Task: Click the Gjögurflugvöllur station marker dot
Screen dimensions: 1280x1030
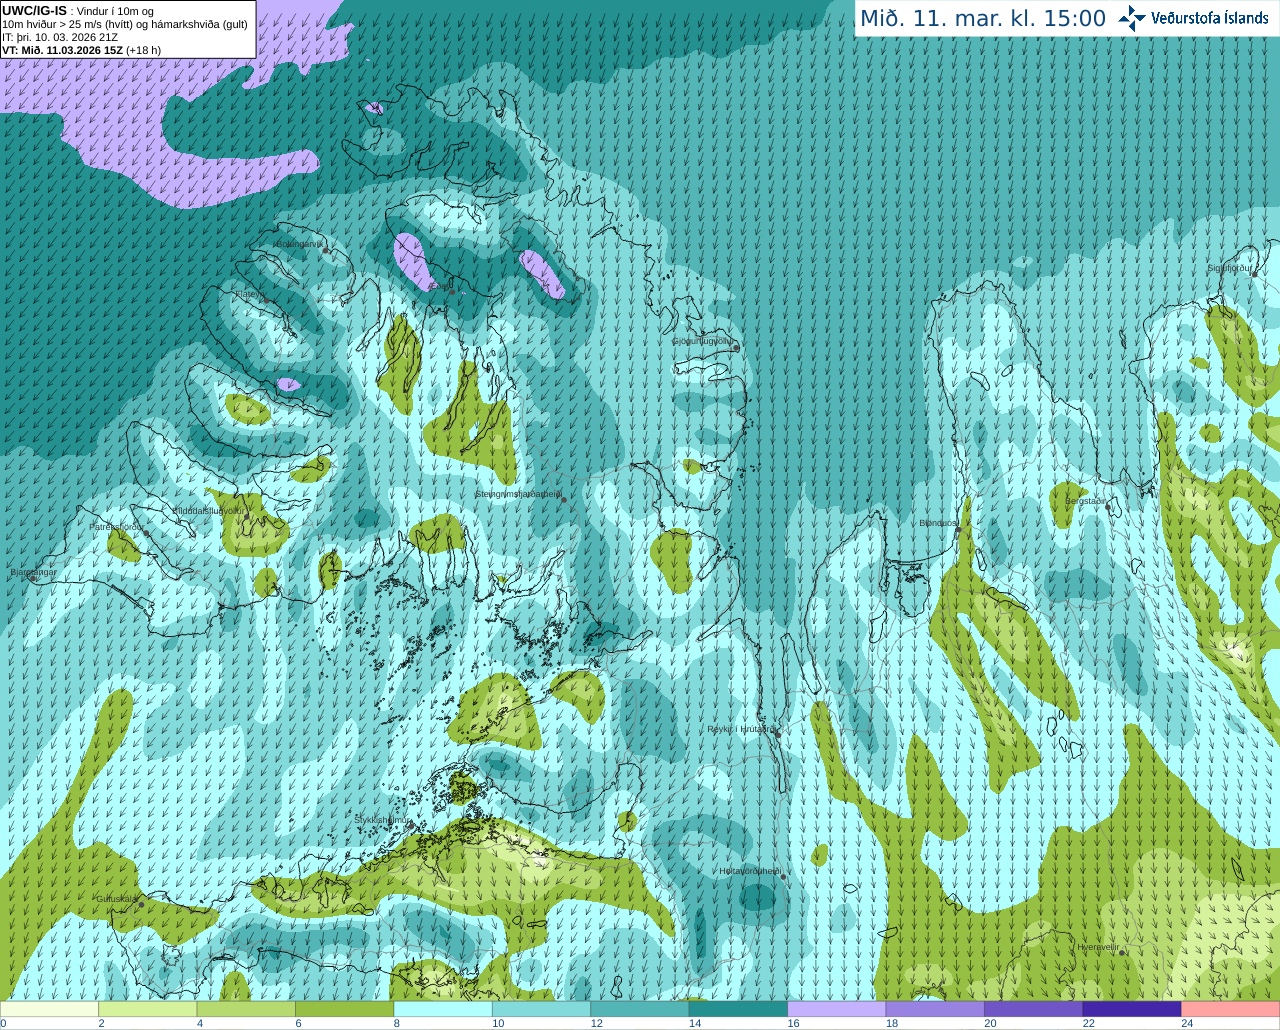Action: coord(735,348)
